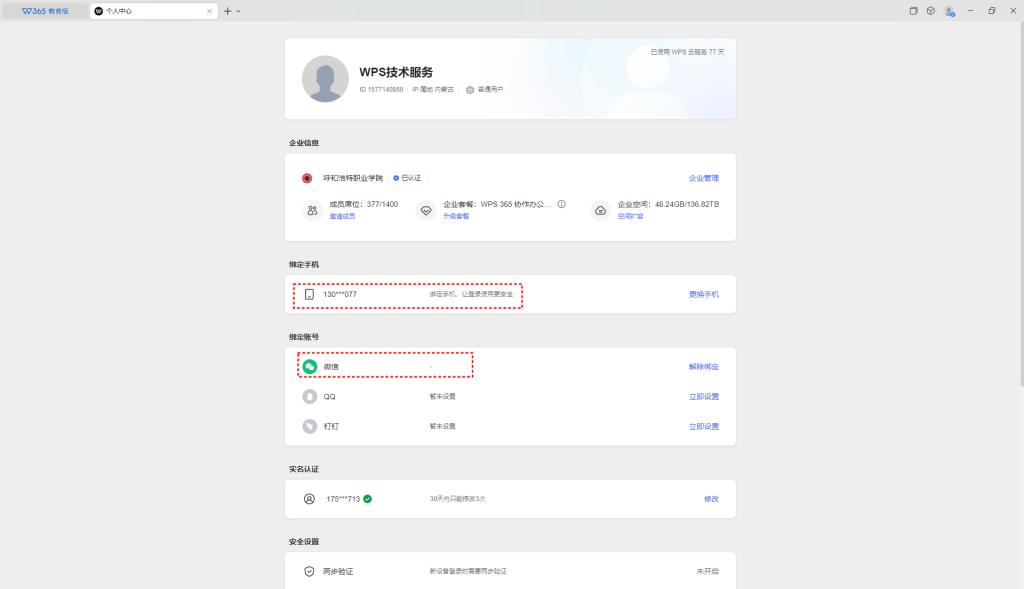Click the 呼和浩特职业学院 organization name
Screen dimensions: 1024x589
(x=353, y=178)
